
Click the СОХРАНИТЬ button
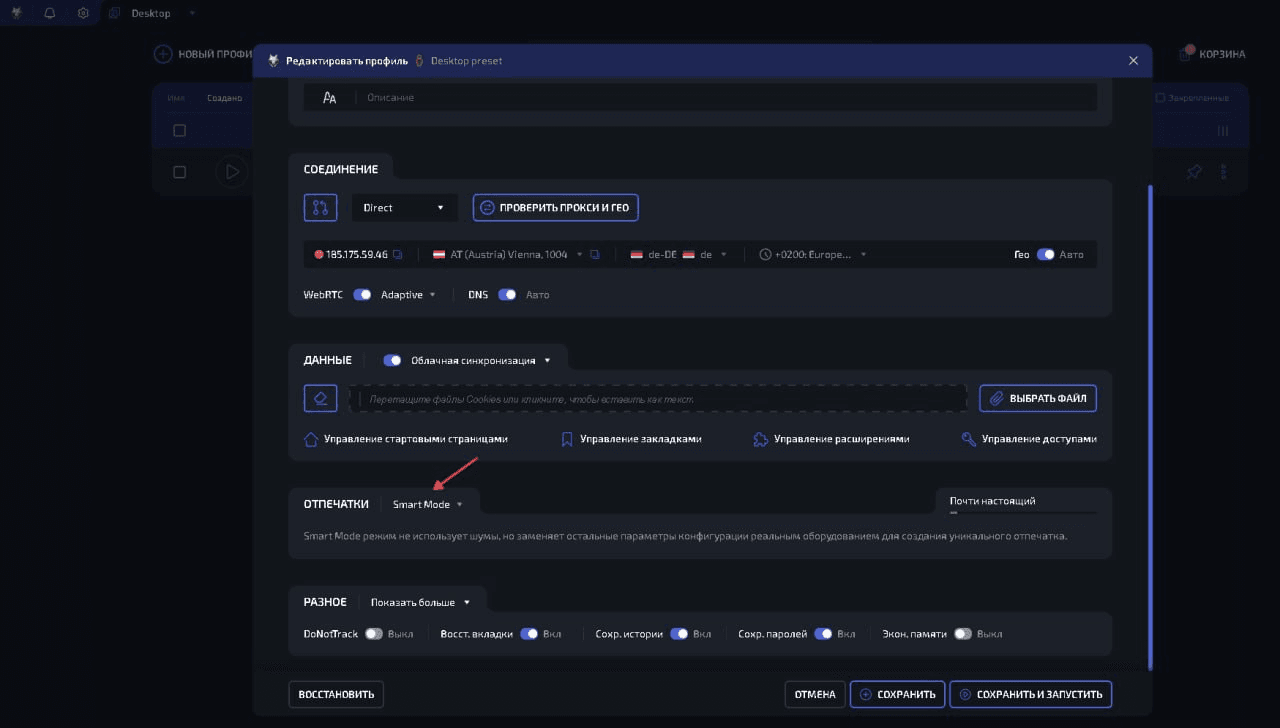point(897,694)
